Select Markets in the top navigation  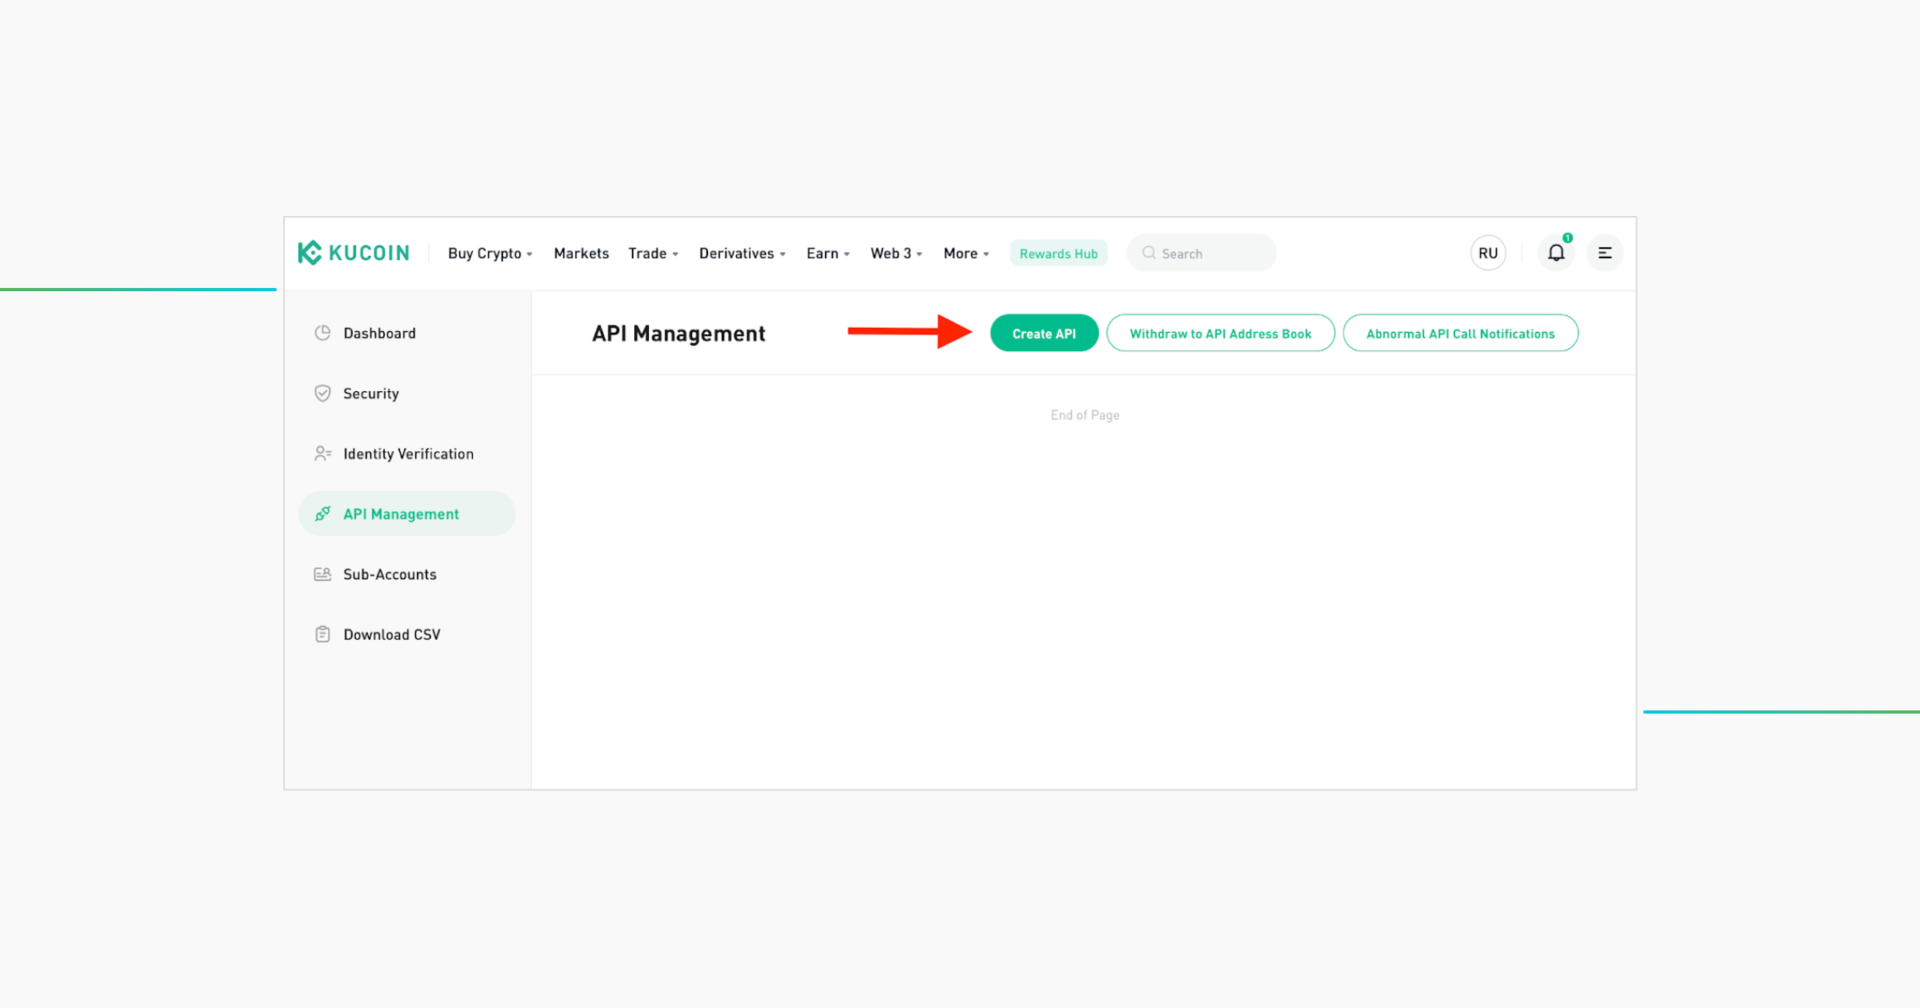tap(581, 253)
